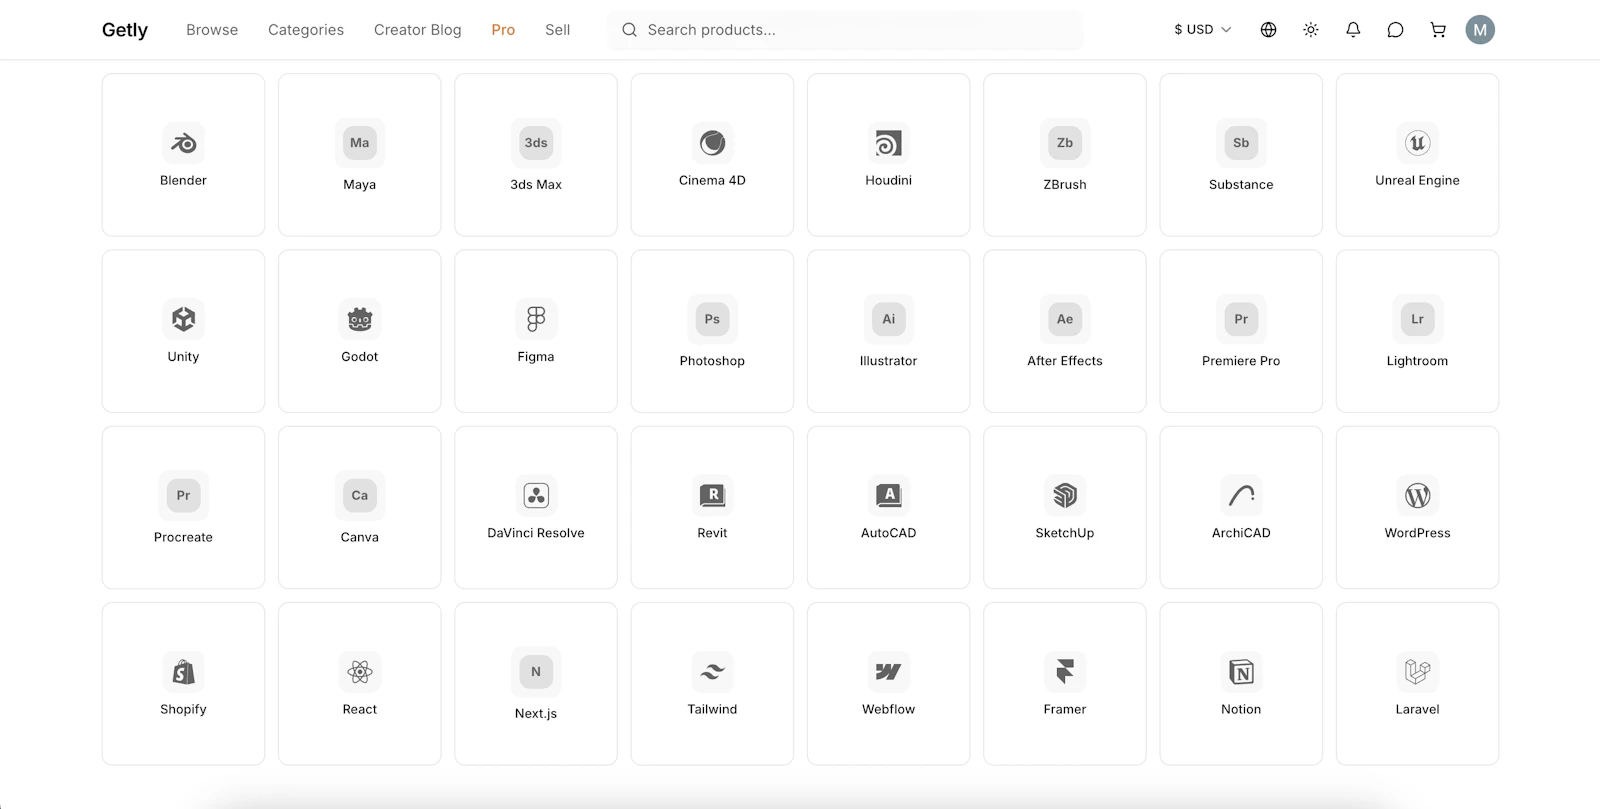Image resolution: width=1600 pixels, height=809 pixels.
Task: Pick the ZBrush icon
Action: [x=1065, y=143]
